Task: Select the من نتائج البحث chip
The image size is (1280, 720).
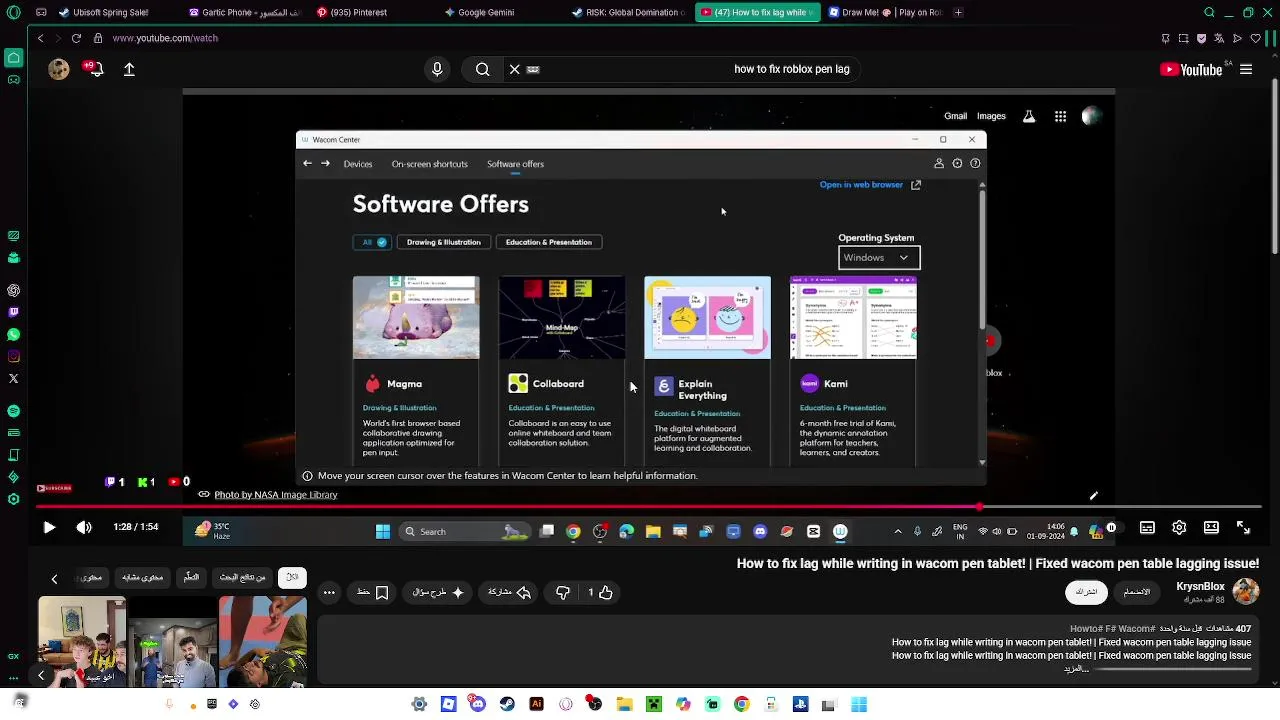Action: tap(242, 578)
